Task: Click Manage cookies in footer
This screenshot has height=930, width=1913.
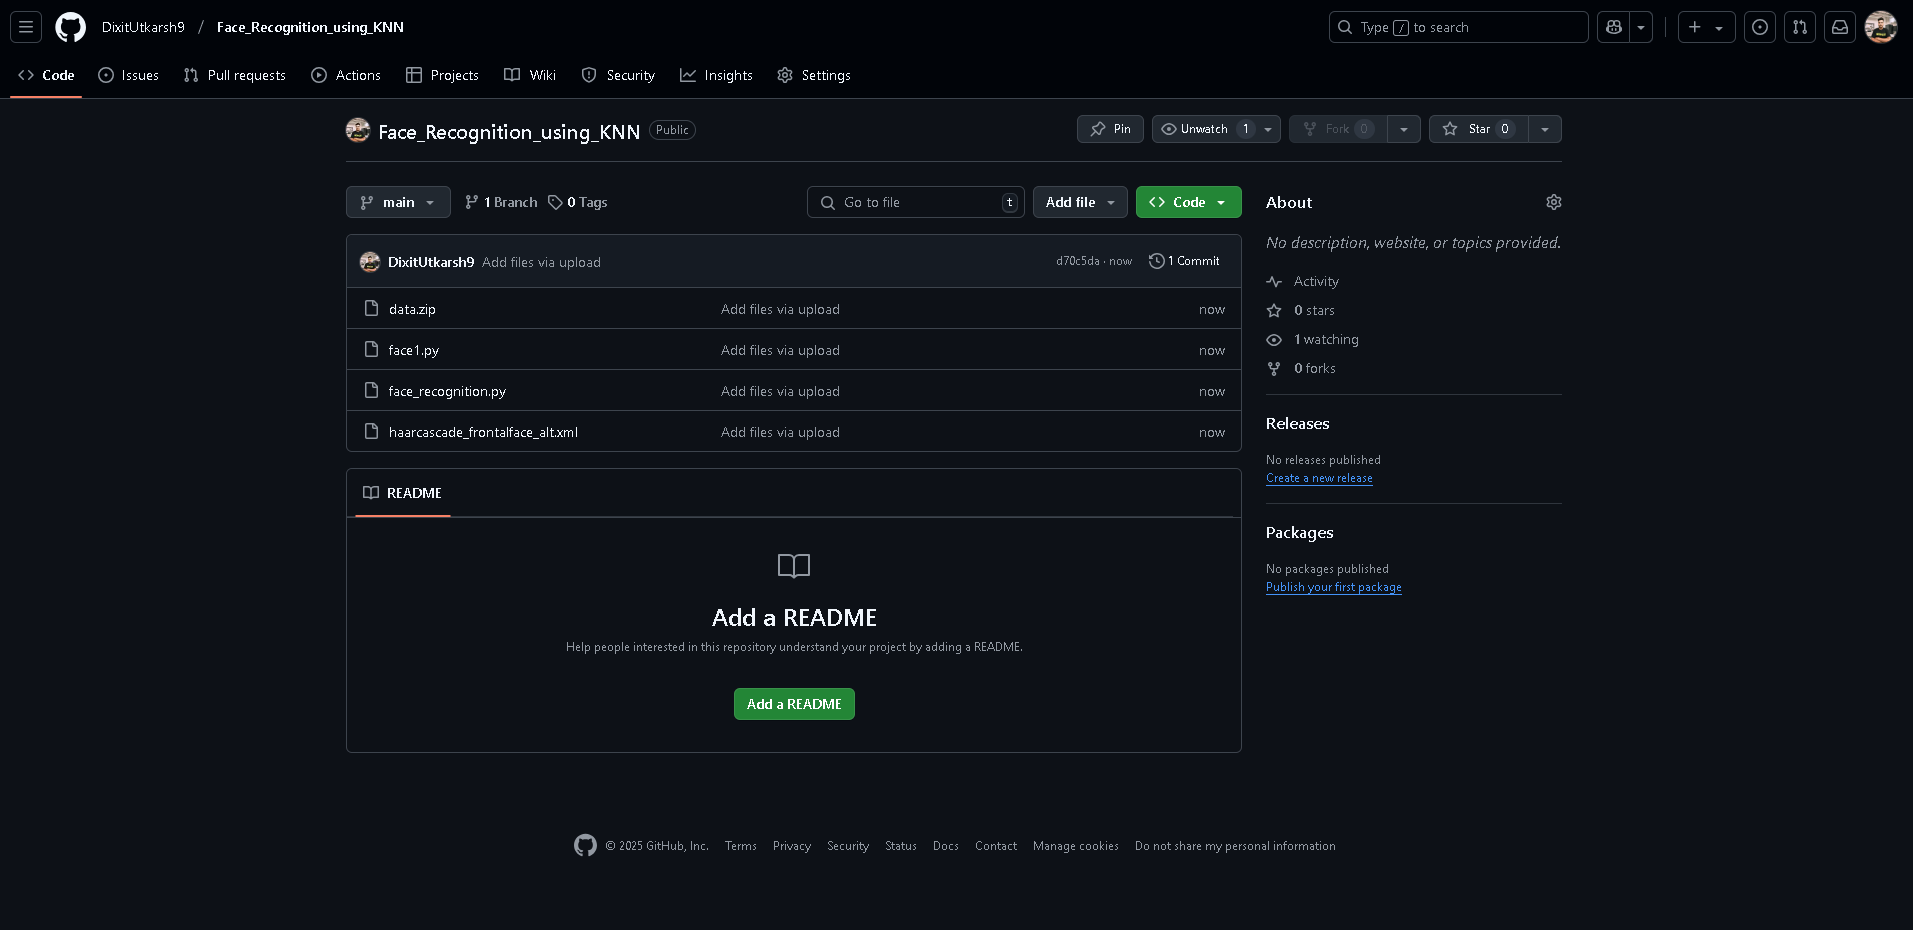Action: point(1075,846)
